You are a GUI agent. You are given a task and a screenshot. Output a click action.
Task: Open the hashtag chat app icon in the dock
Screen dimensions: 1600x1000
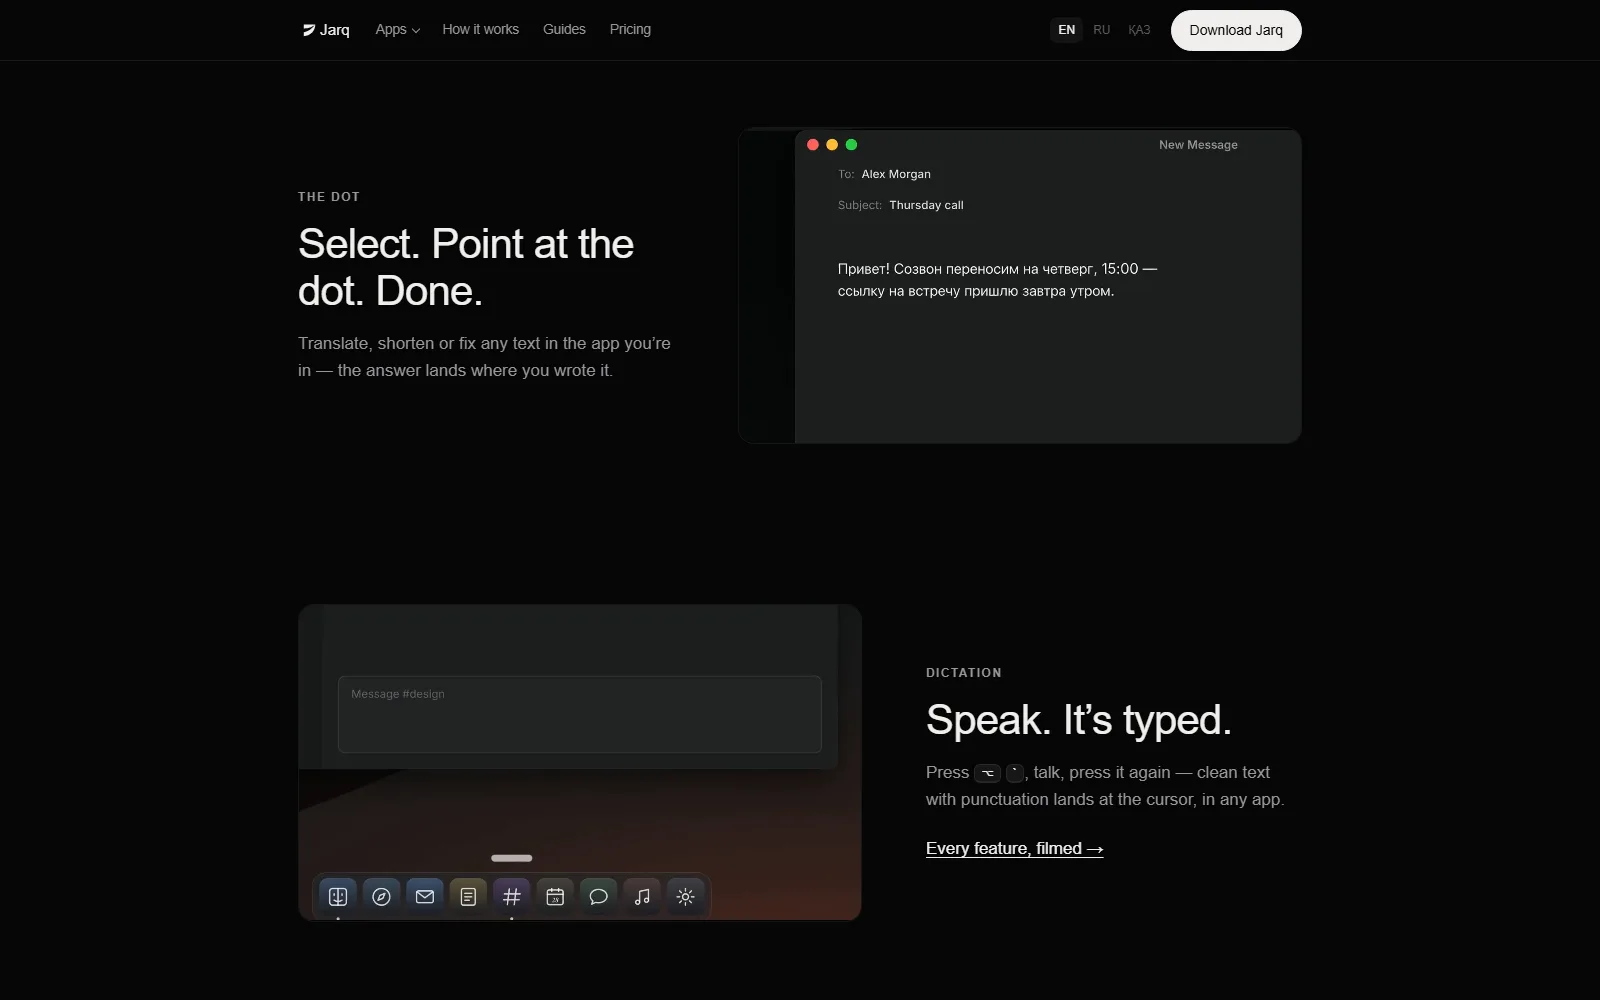(x=512, y=897)
